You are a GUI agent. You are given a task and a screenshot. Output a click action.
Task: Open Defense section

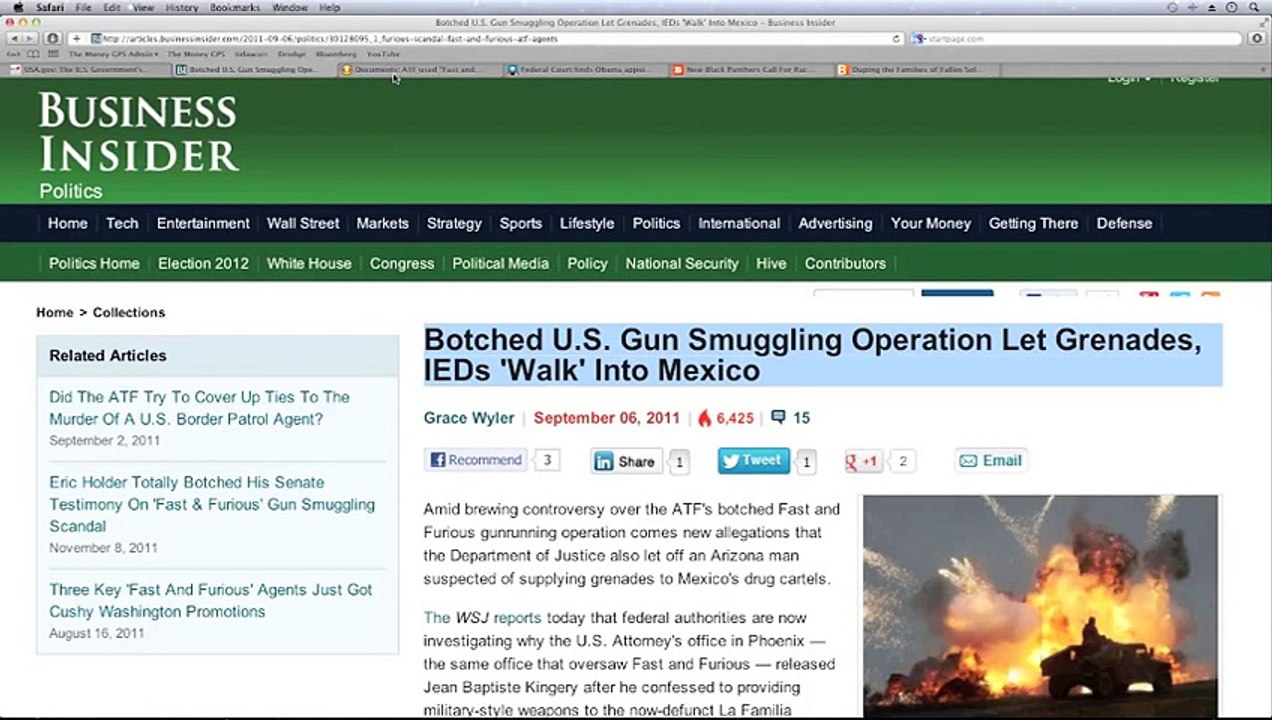pyautogui.click(x=1124, y=223)
